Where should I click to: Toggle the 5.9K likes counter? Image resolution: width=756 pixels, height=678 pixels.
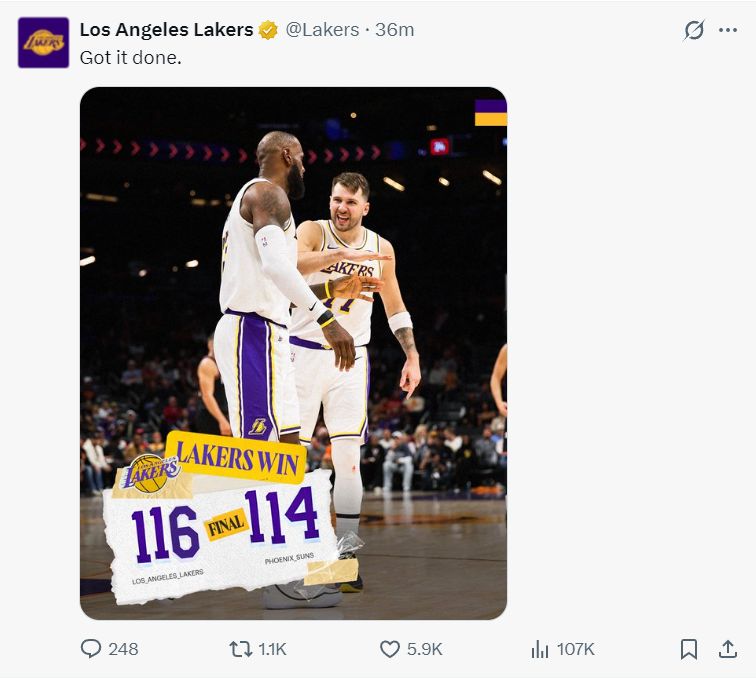pyautogui.click(x=424, y=649)
